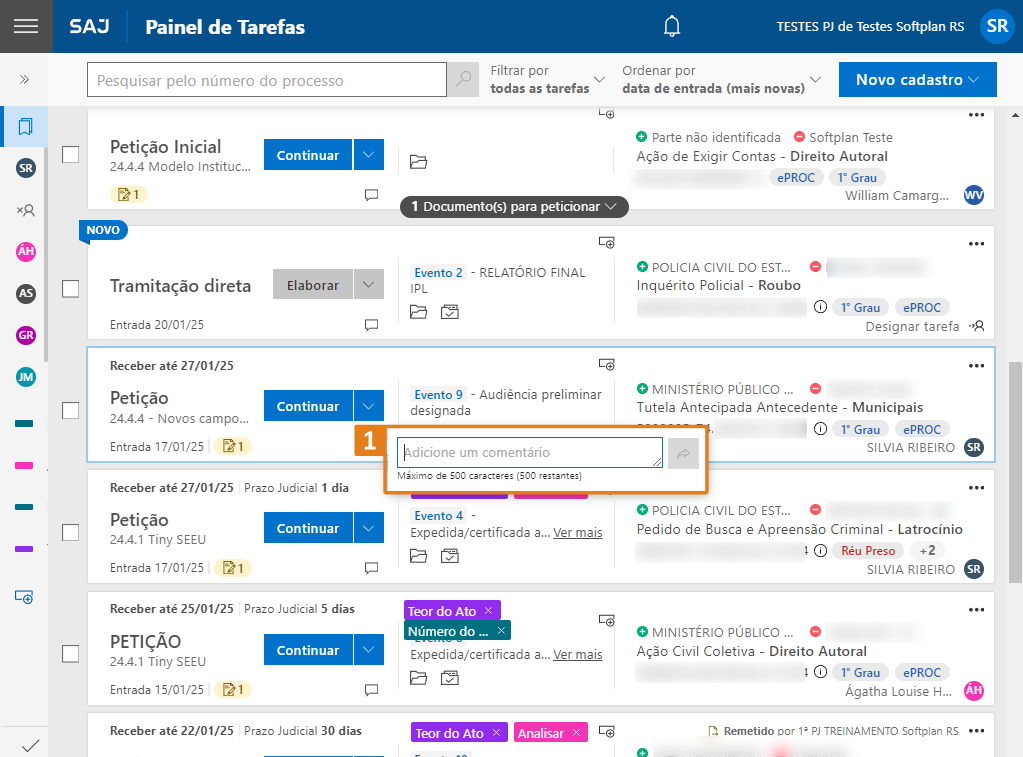Image resolution: width=1023 pixels, height=757 pixels.
Task: Click the Elaborar button on Tramitação direta
Action: point(311,284)
